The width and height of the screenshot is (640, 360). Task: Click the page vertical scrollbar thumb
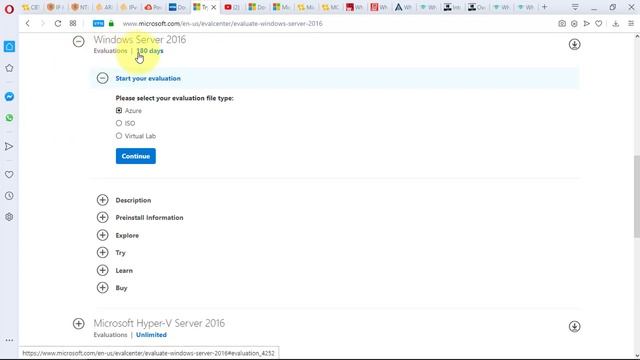pyautogui.click(x=637, y=196)
